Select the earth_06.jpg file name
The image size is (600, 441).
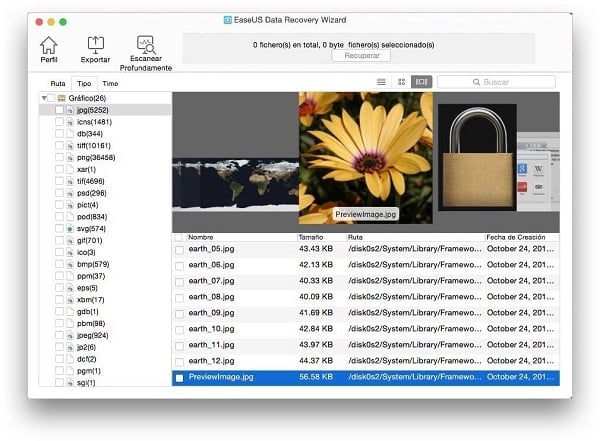click(211, 265)
